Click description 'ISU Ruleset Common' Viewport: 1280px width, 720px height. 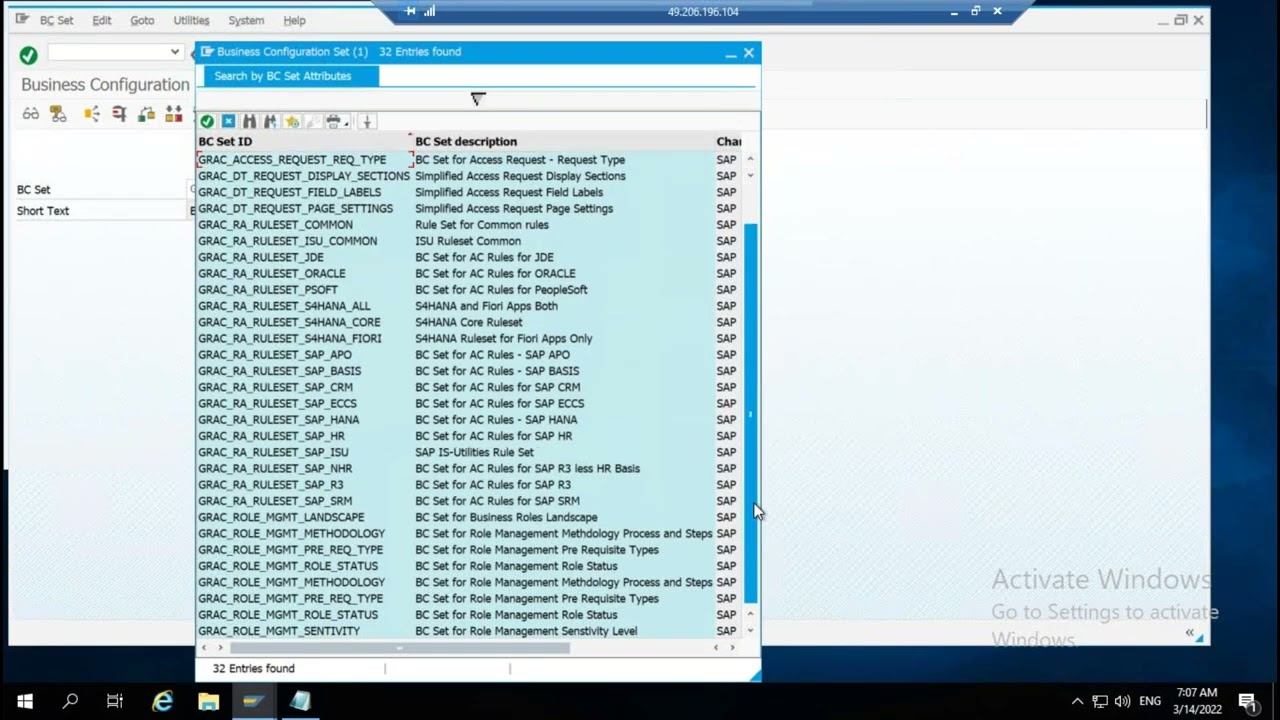point(468,241)
